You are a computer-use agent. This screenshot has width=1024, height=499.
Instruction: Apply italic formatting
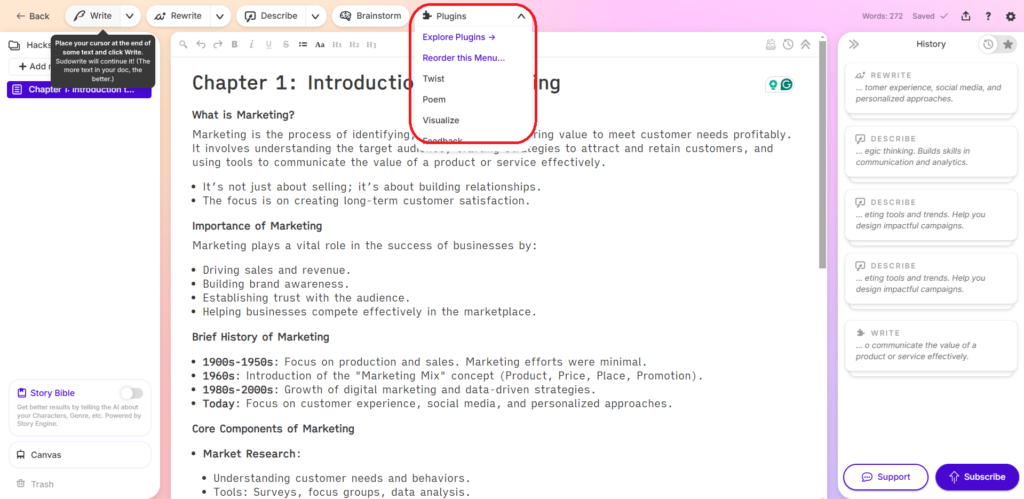click(x=251, y=44)
